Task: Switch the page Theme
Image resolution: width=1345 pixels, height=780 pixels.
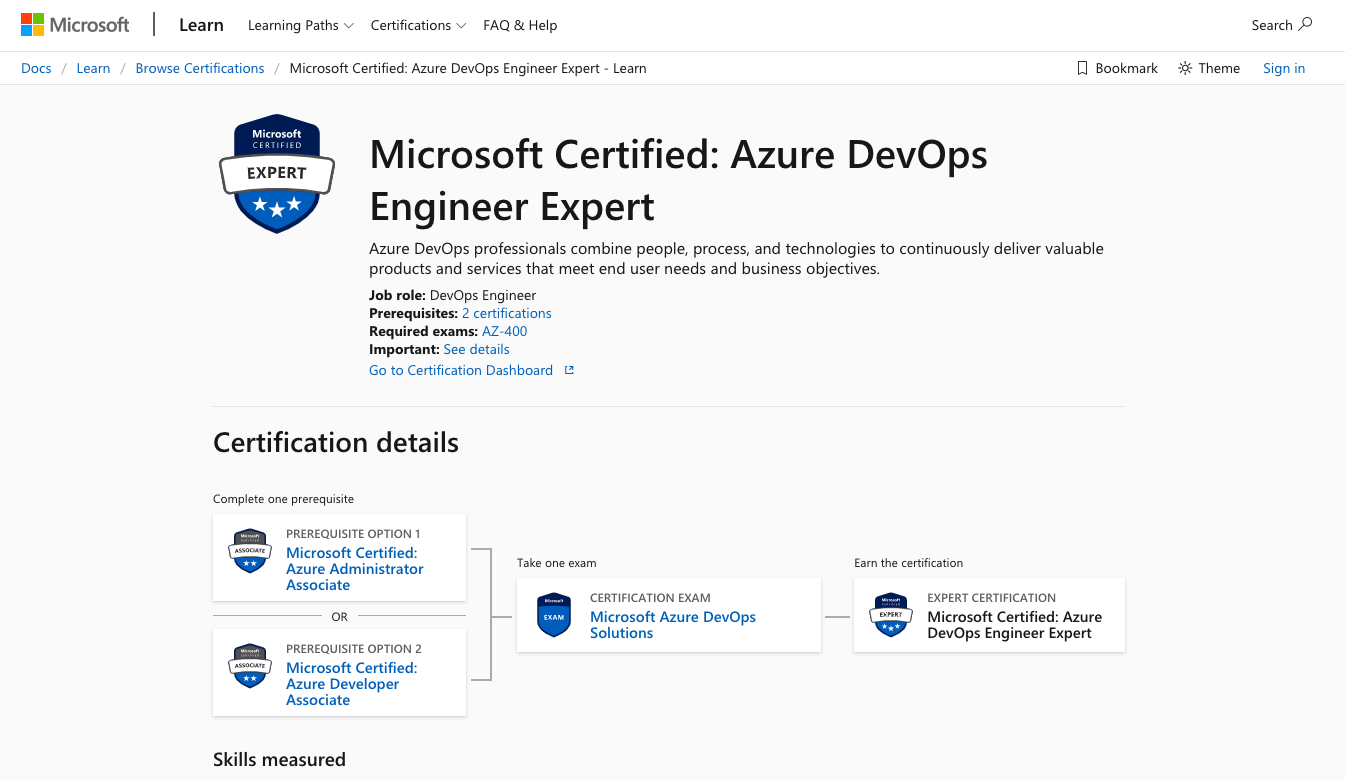Action: coord(1208,68)
